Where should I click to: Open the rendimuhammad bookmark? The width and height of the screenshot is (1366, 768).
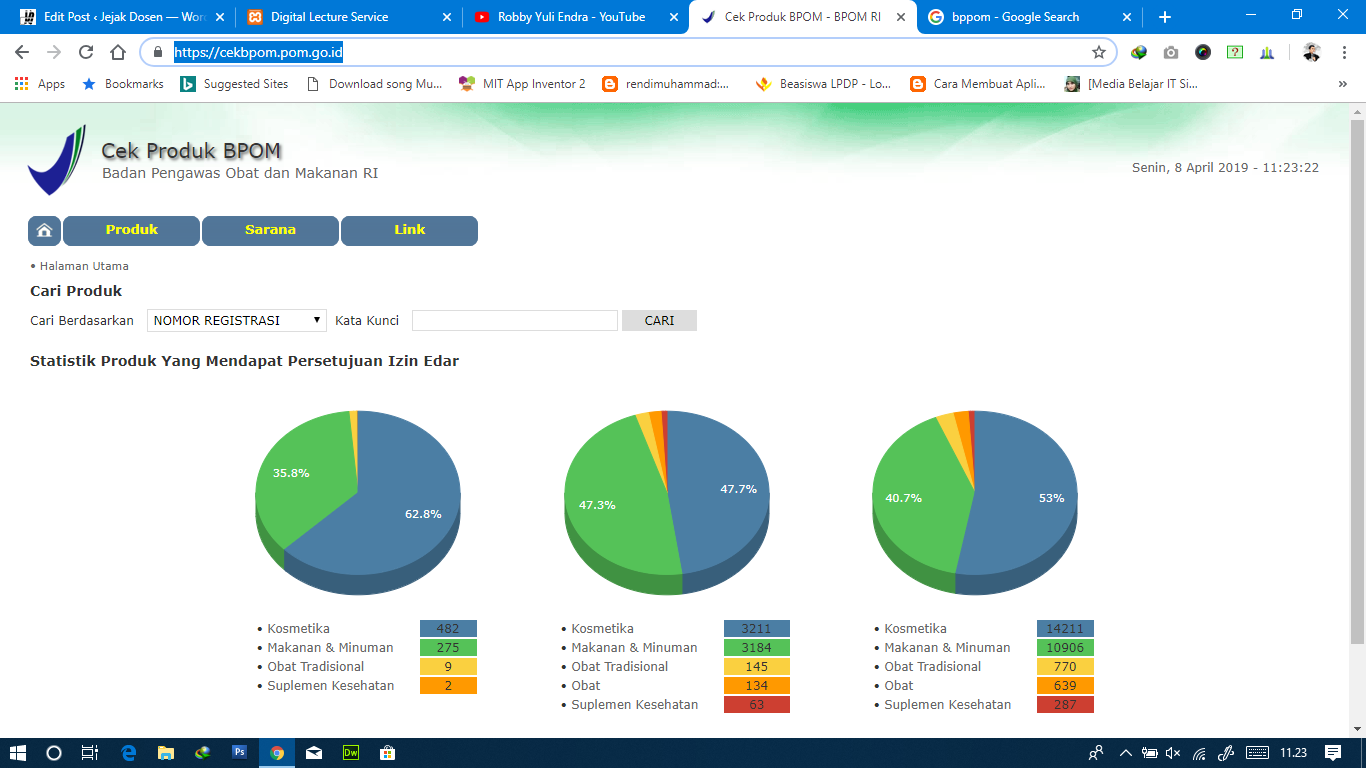(x=666, y=84)
